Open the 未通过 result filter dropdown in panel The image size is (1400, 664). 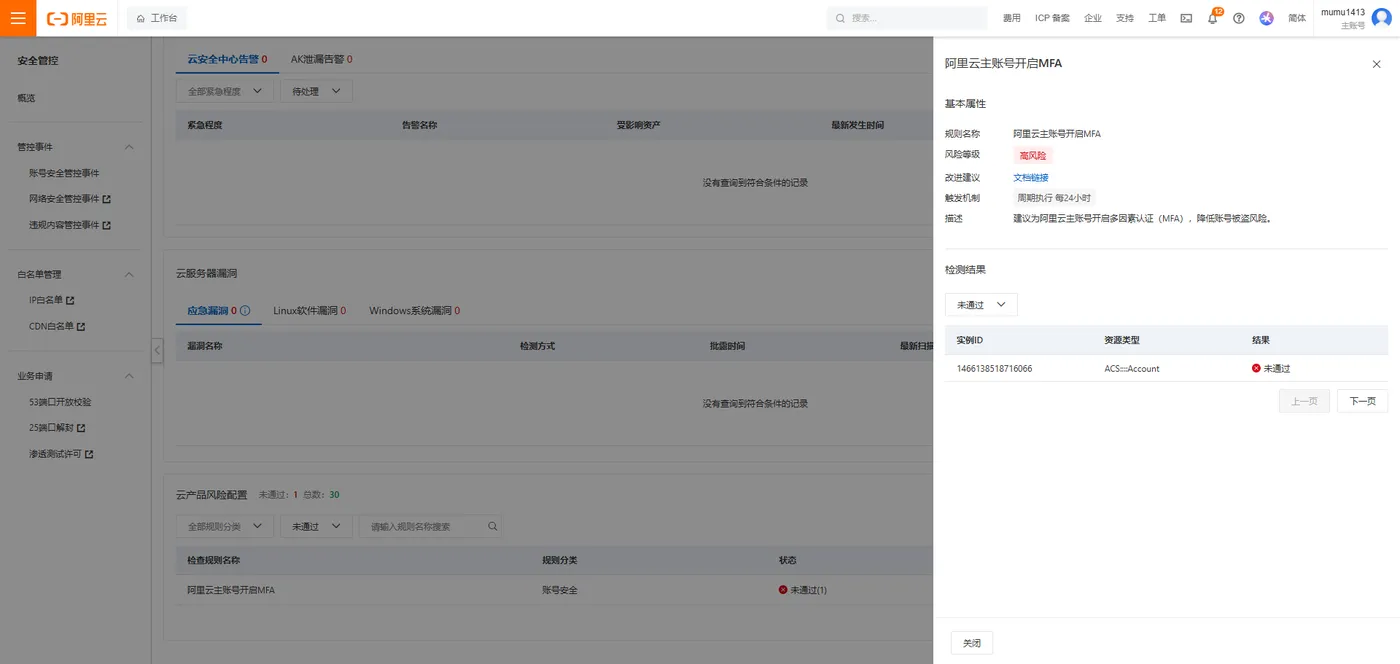981,305
